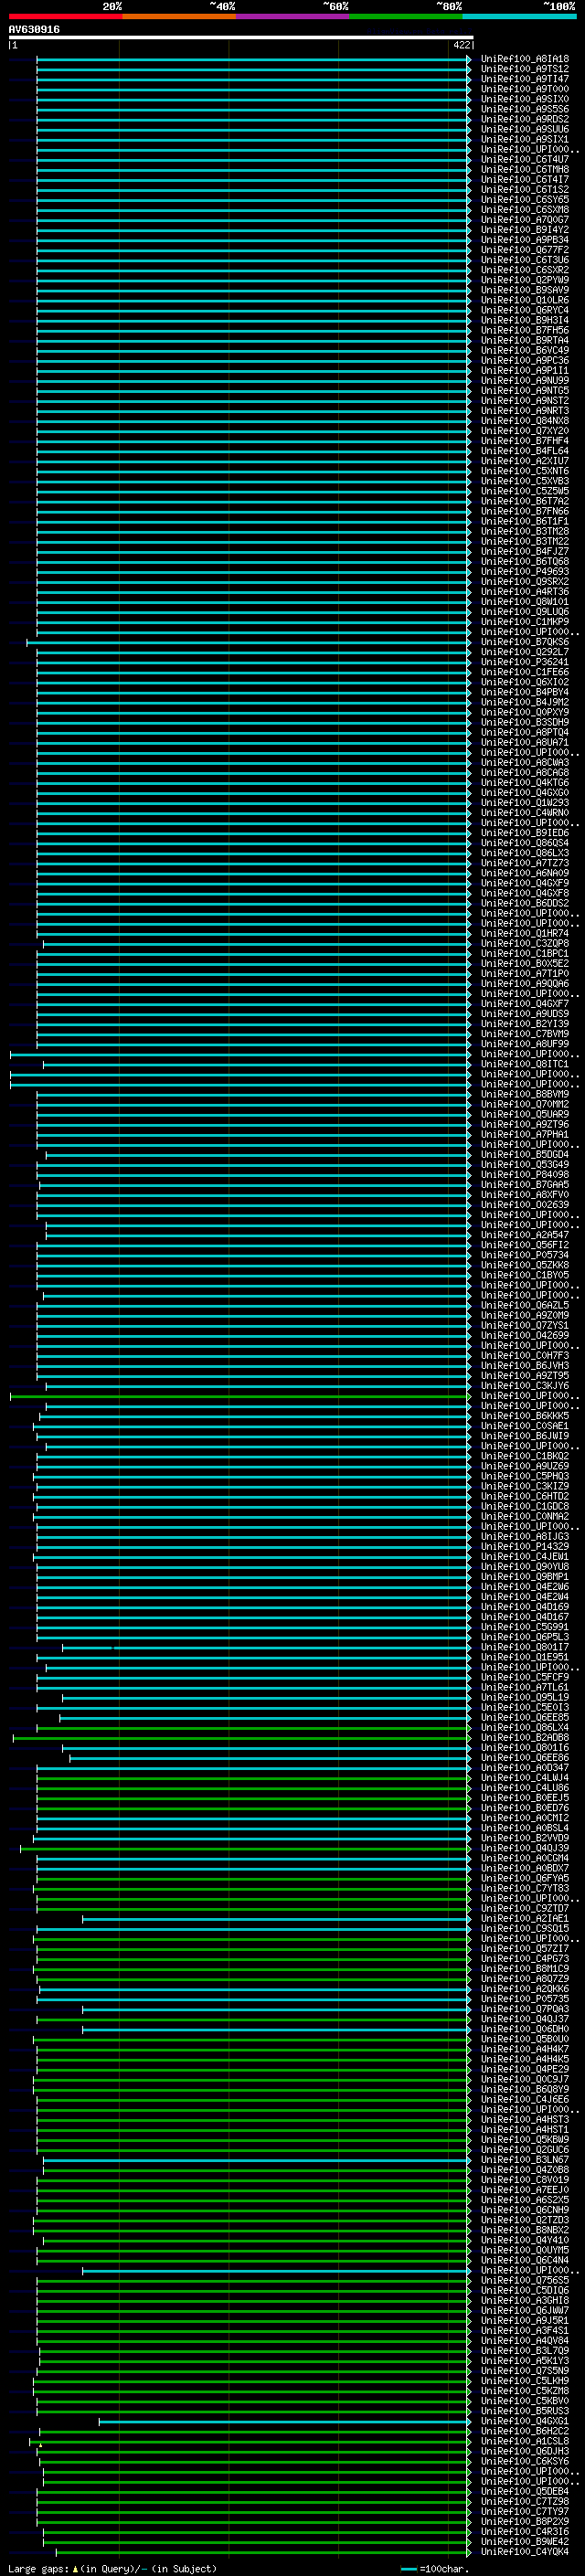This screenshot has width=585, height=2576.
Task: Select hit label UniRef100_Q1HR74
Action: click(525, 934)
